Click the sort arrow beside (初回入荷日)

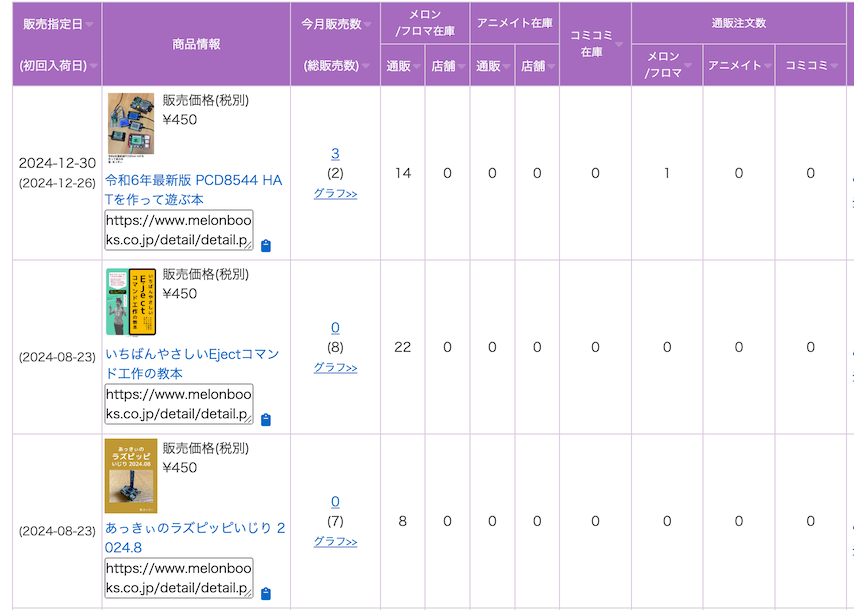[93, 67]
